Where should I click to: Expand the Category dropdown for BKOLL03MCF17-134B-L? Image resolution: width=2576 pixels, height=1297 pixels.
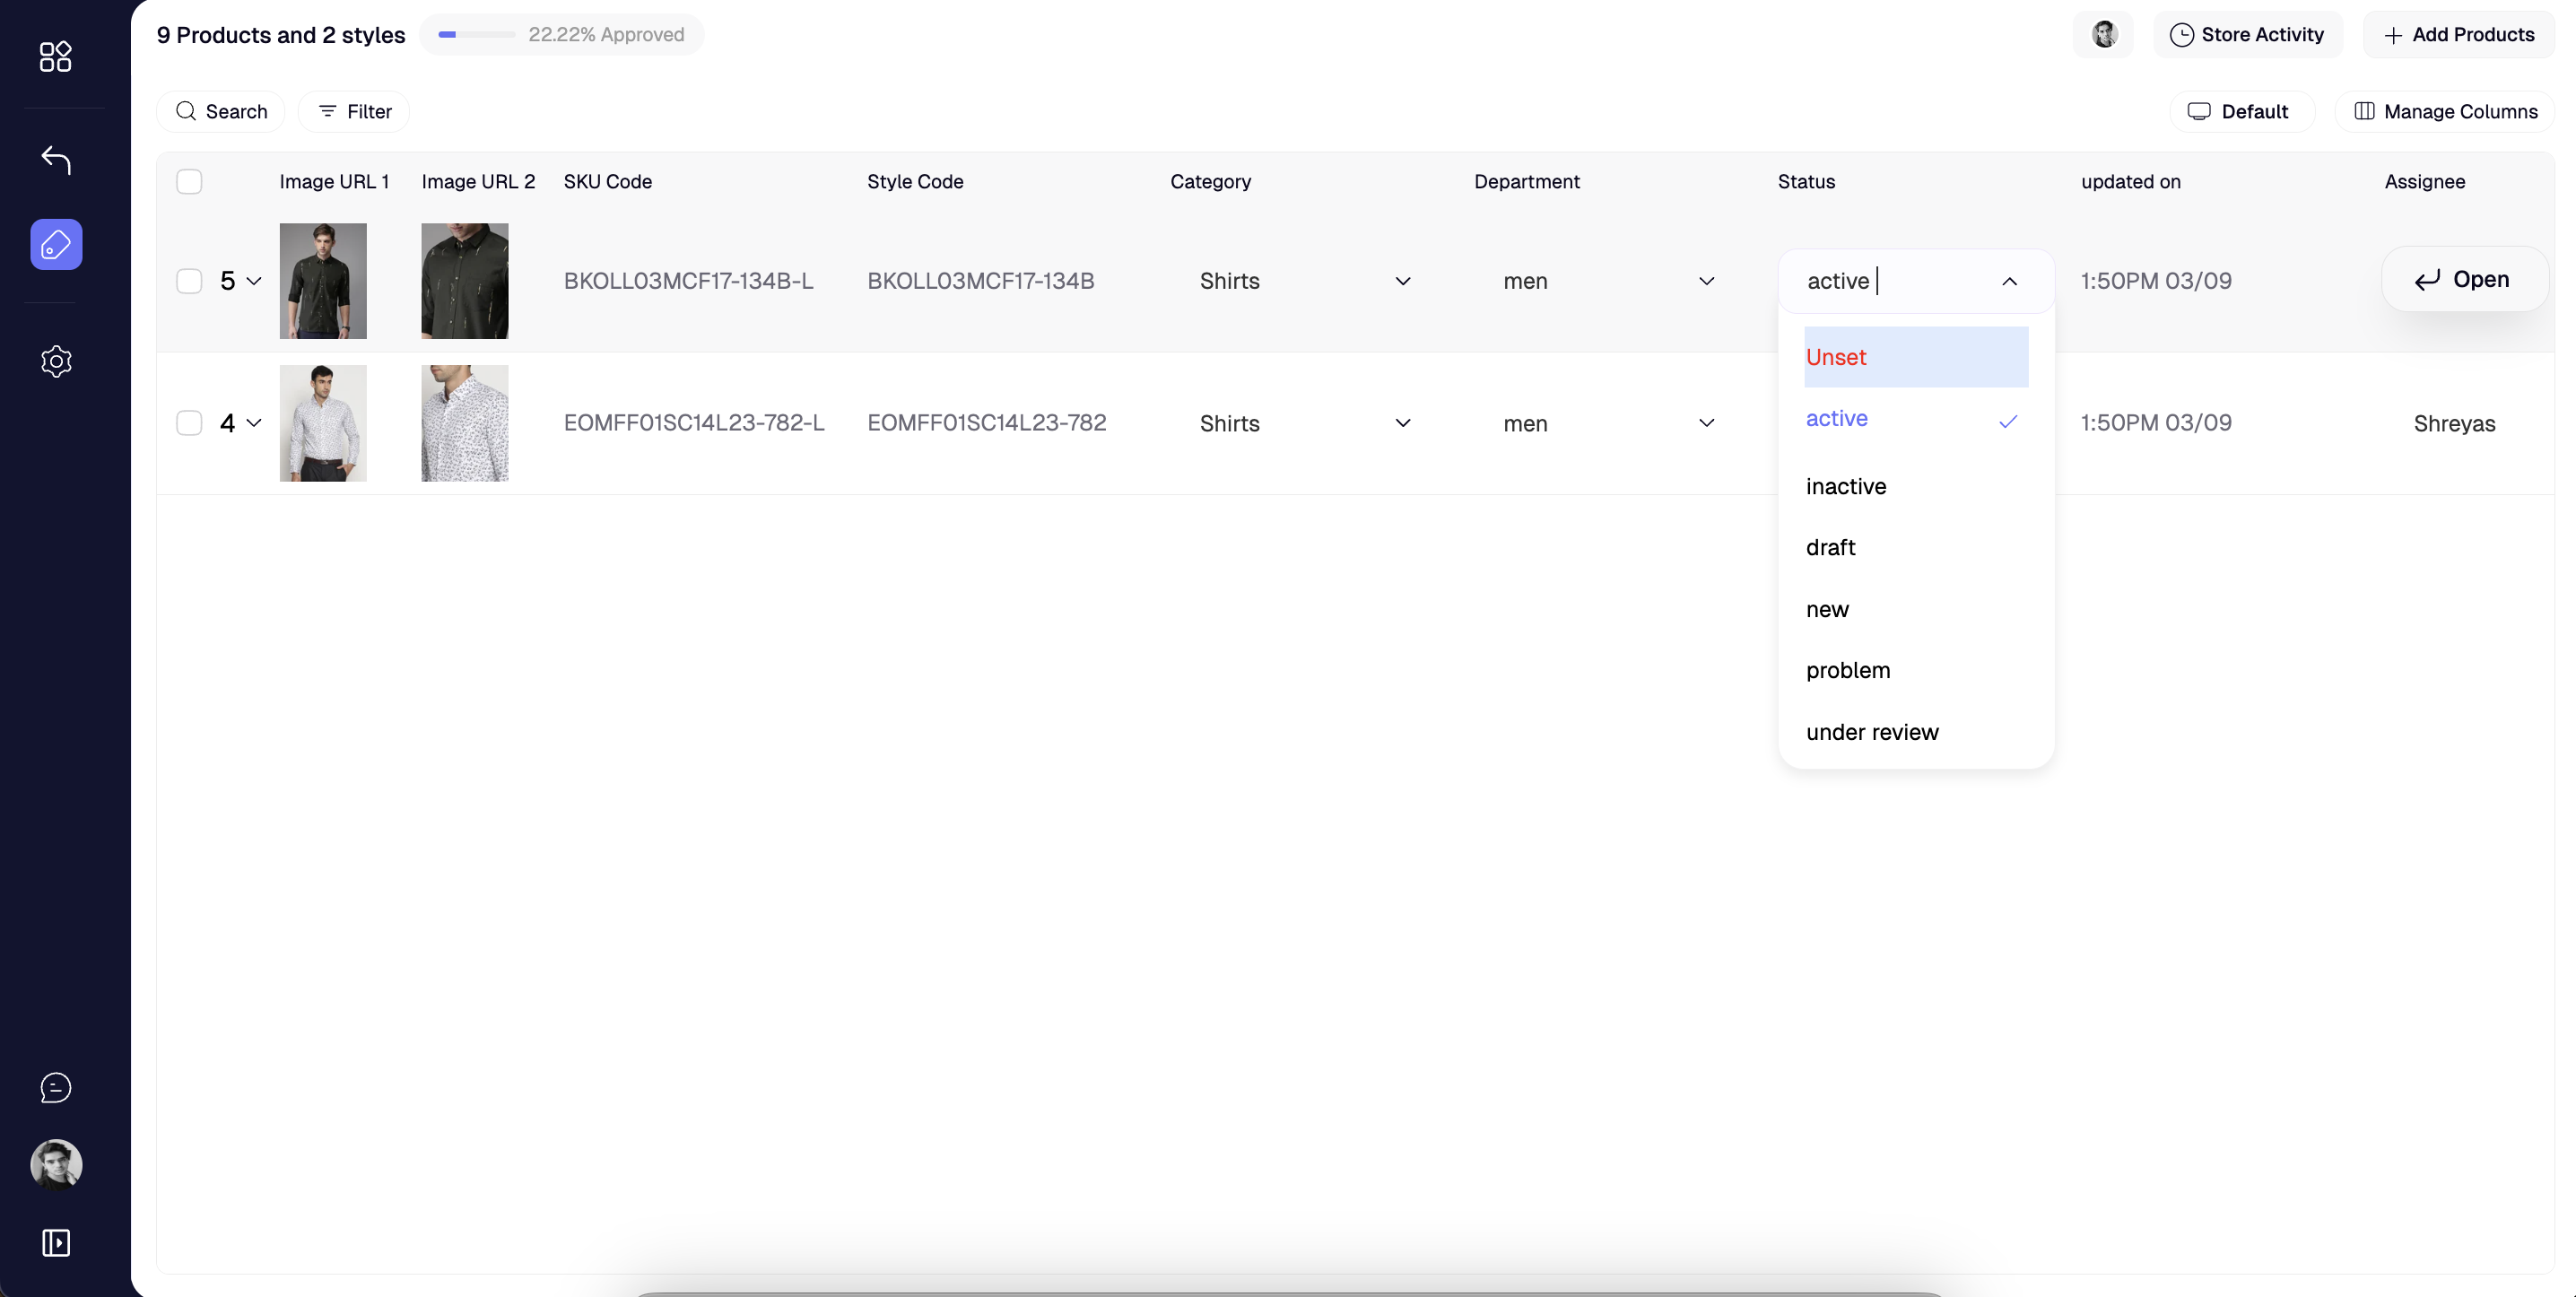[x=1402, y=281]
